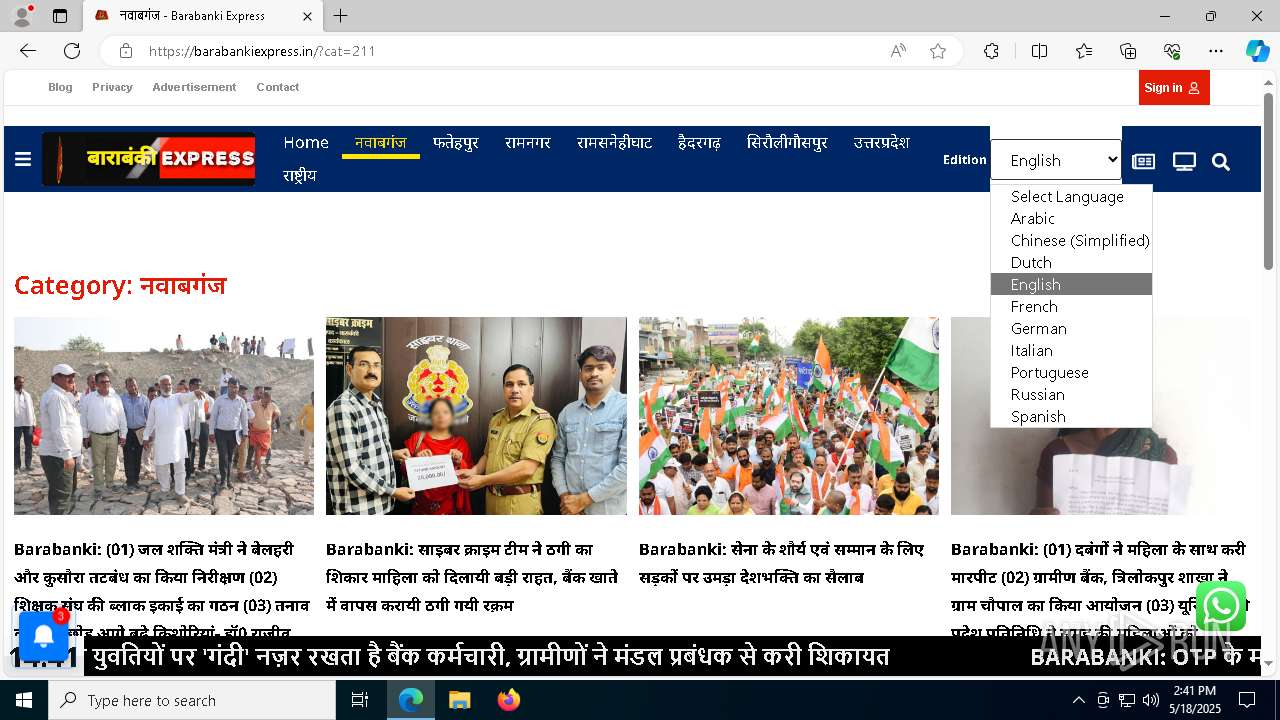
Task: Choose German from the language list
Action: pos(1071,328)
